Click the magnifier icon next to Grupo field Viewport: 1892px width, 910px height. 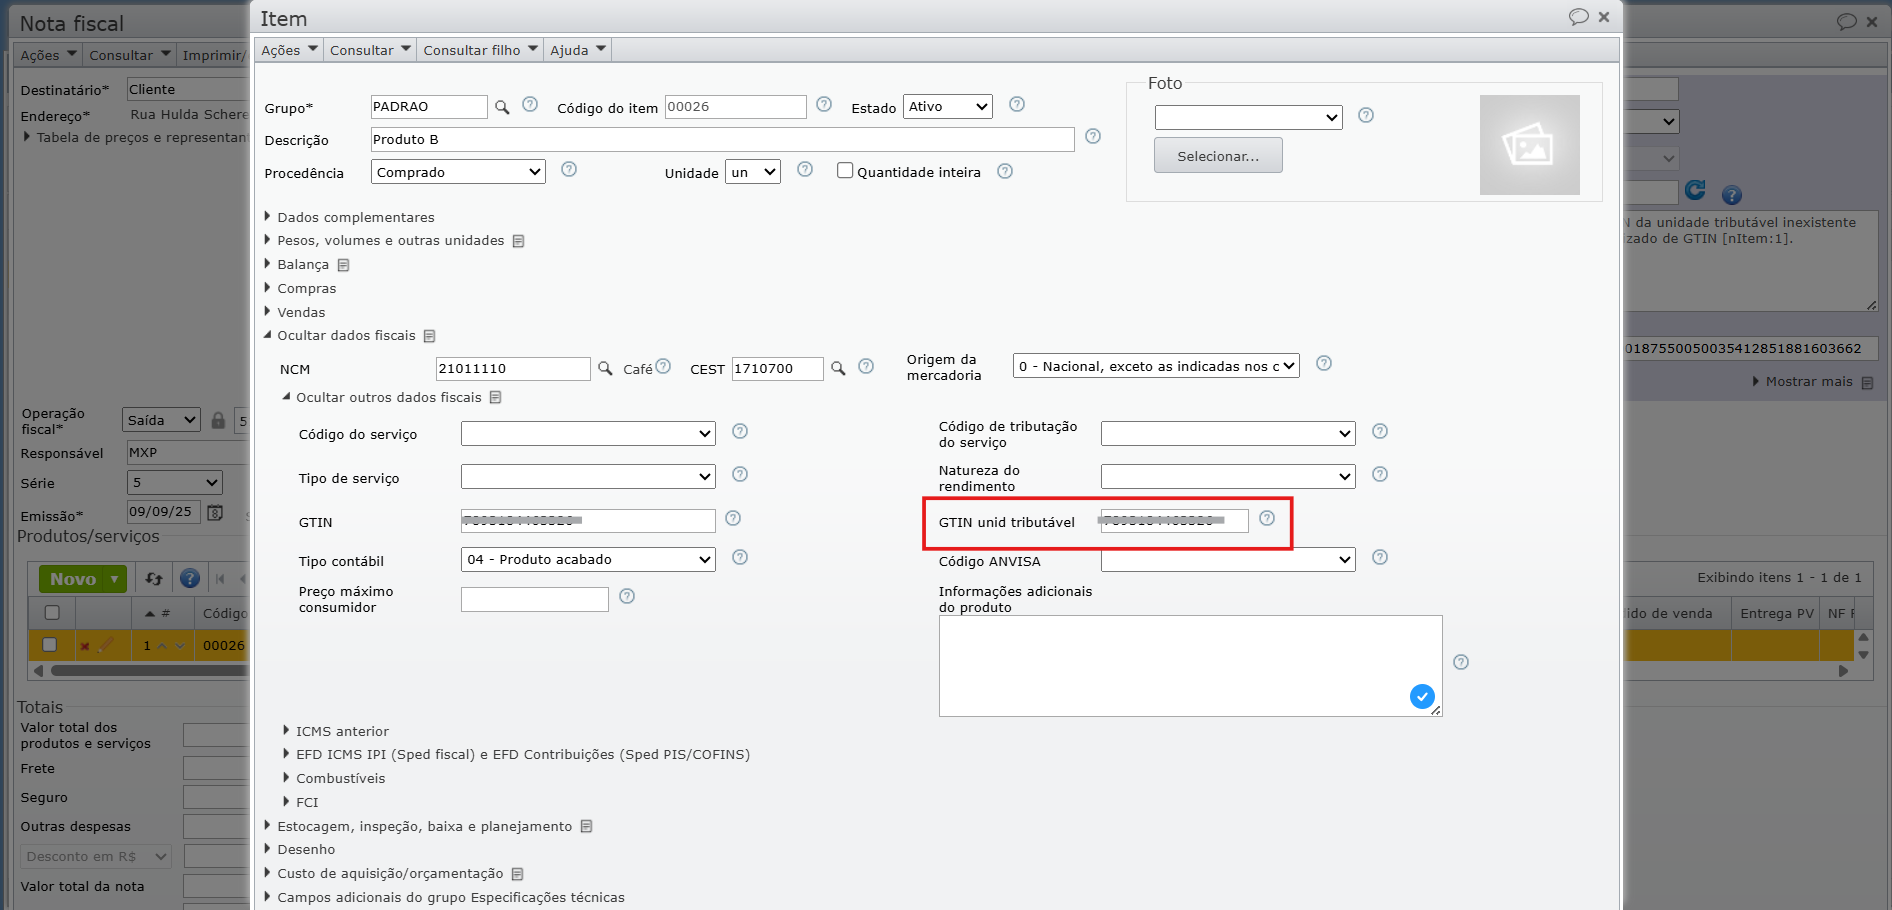coord(502,107)
